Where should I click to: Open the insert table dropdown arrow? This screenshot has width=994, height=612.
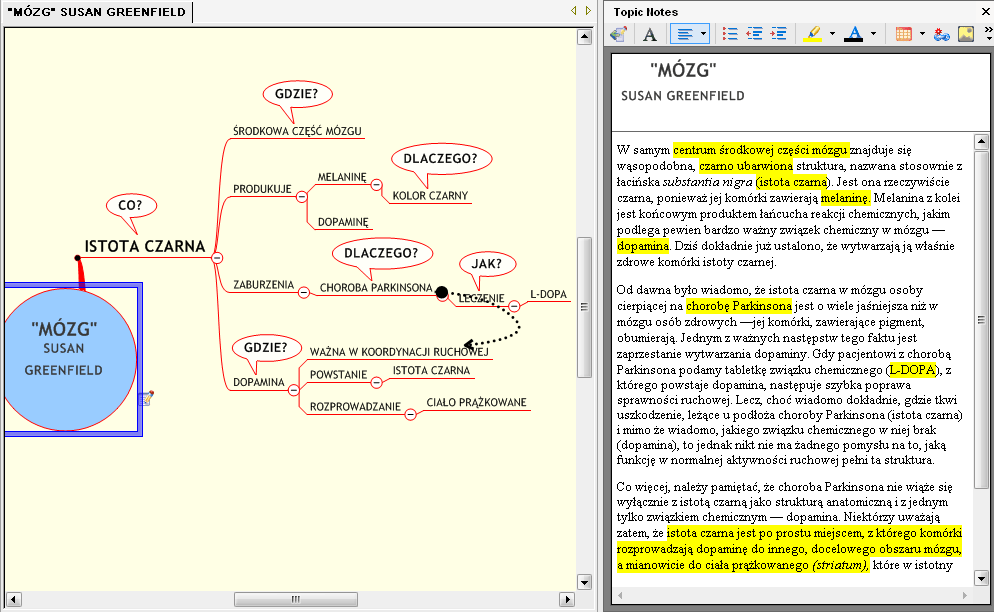921,34
